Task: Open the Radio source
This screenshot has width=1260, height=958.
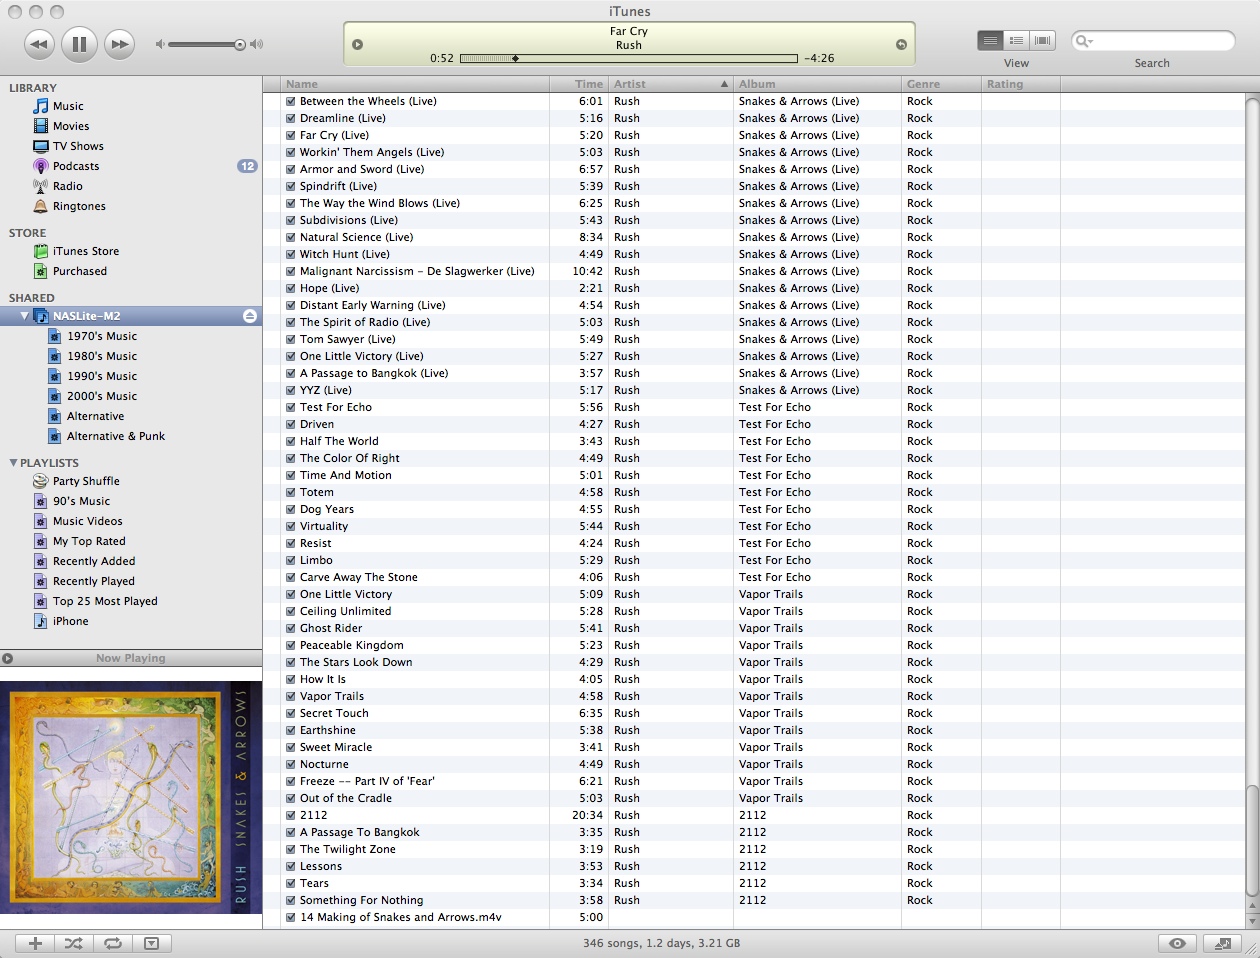Action: point(68,186)
